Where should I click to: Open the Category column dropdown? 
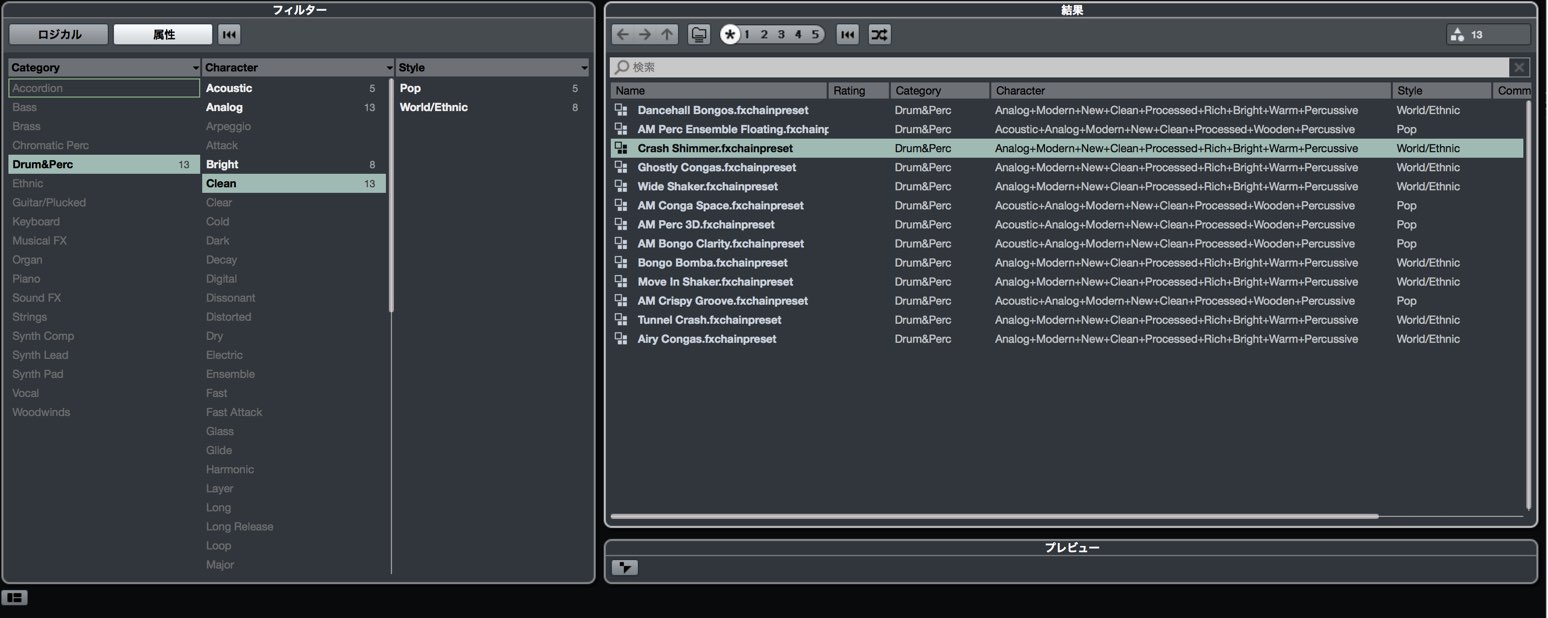click(195, 68)
